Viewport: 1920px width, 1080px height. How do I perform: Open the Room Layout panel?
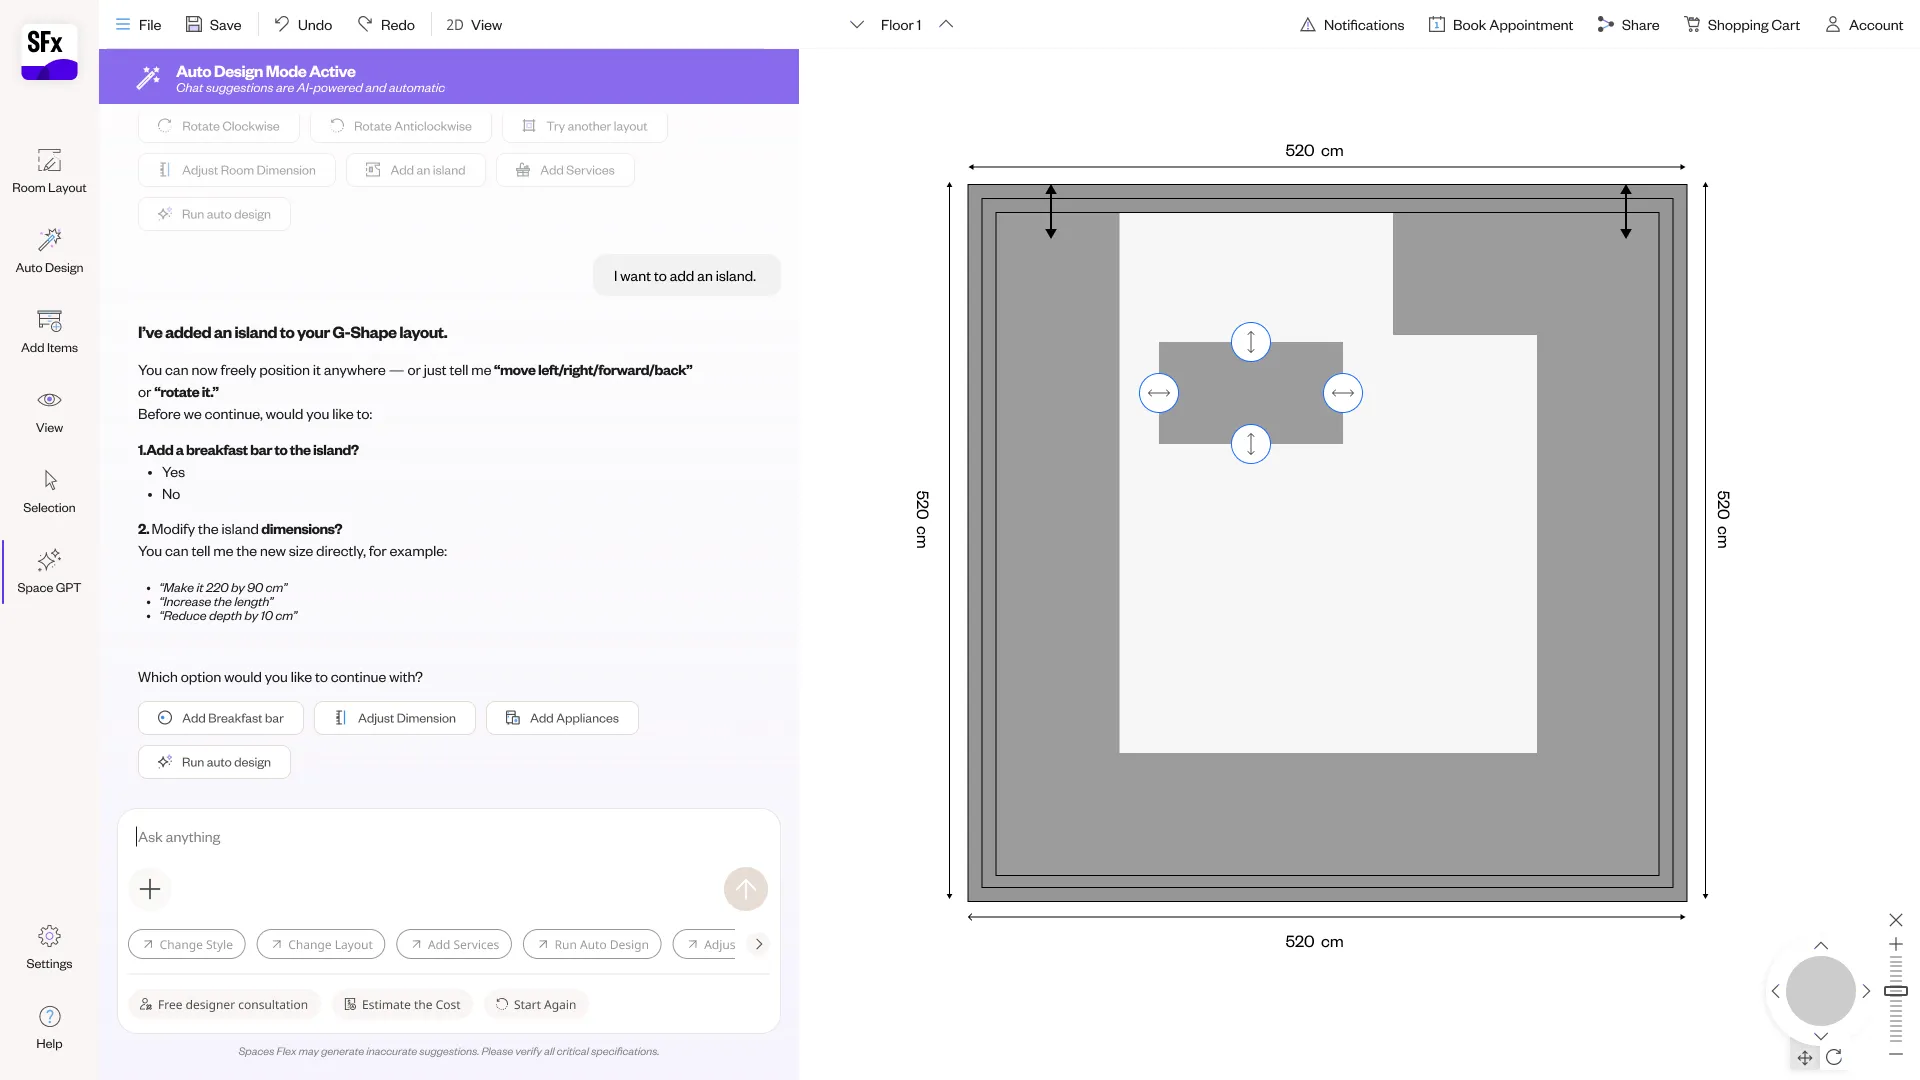click(x=49, y=171)
